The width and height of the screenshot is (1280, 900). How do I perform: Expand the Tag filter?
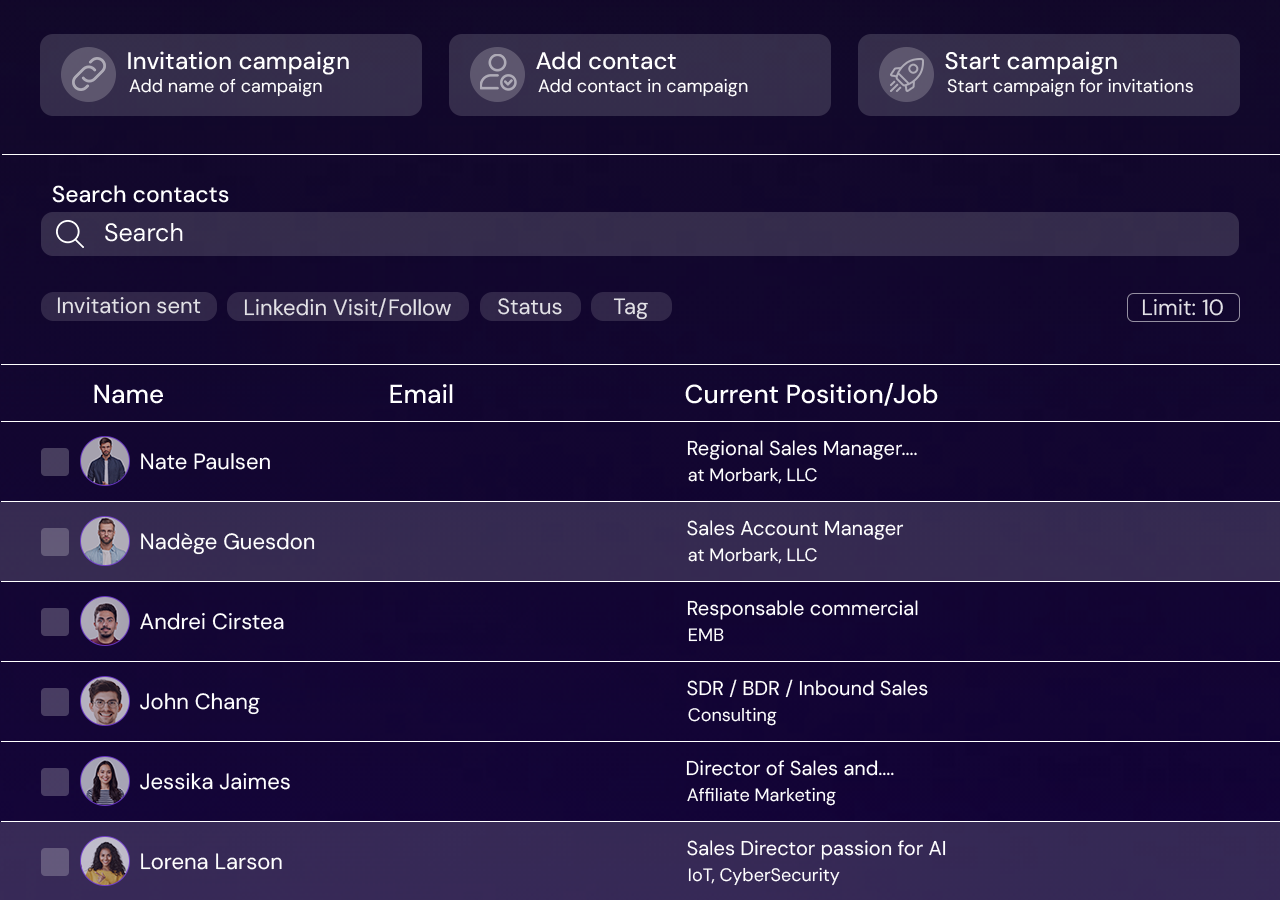pyautogui.click(x=630, y=307)
